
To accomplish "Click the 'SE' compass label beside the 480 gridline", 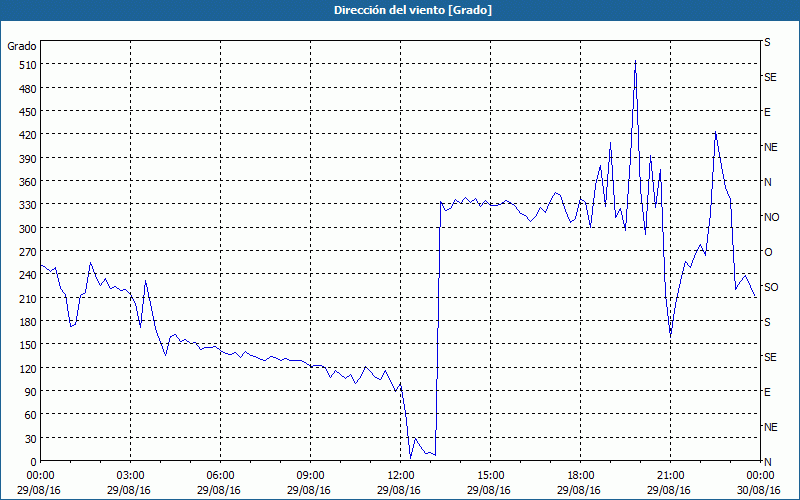I will [x=770, y=77].
